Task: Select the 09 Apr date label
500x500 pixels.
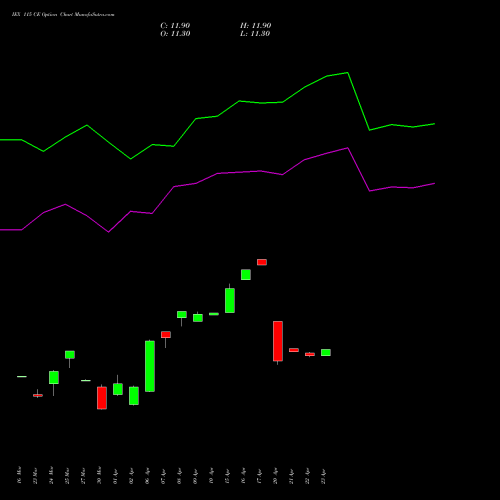Action: (x=195, y=476)
